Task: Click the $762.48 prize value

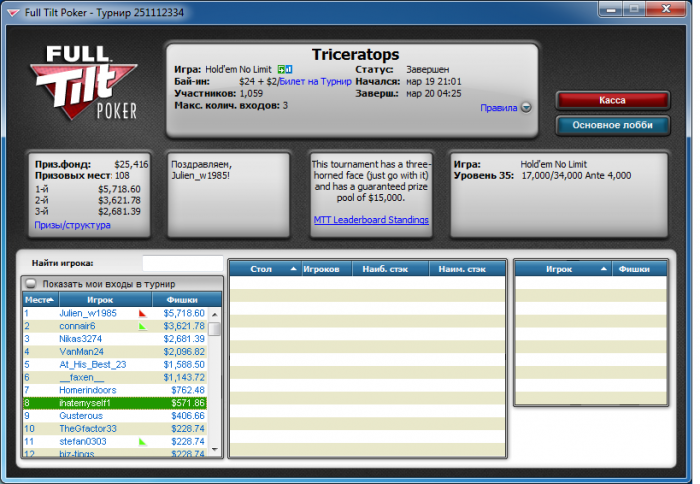Action: [188, 390]
